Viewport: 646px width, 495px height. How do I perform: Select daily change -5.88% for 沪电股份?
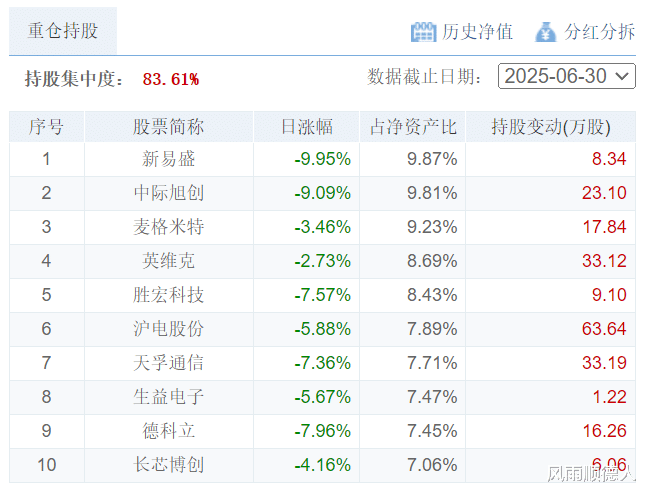[323, 329]
